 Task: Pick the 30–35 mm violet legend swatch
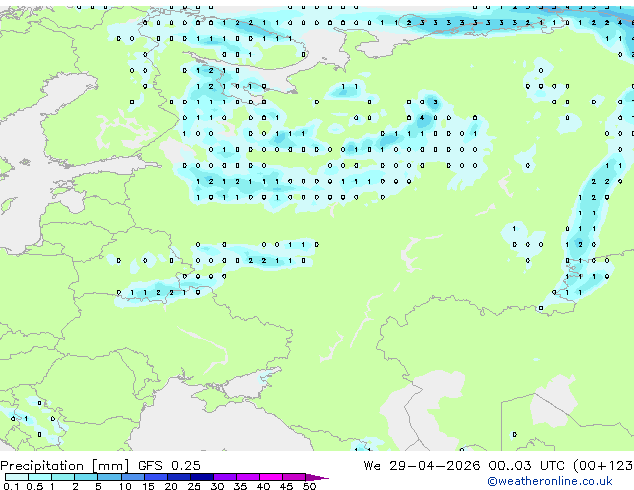[225, 477]
